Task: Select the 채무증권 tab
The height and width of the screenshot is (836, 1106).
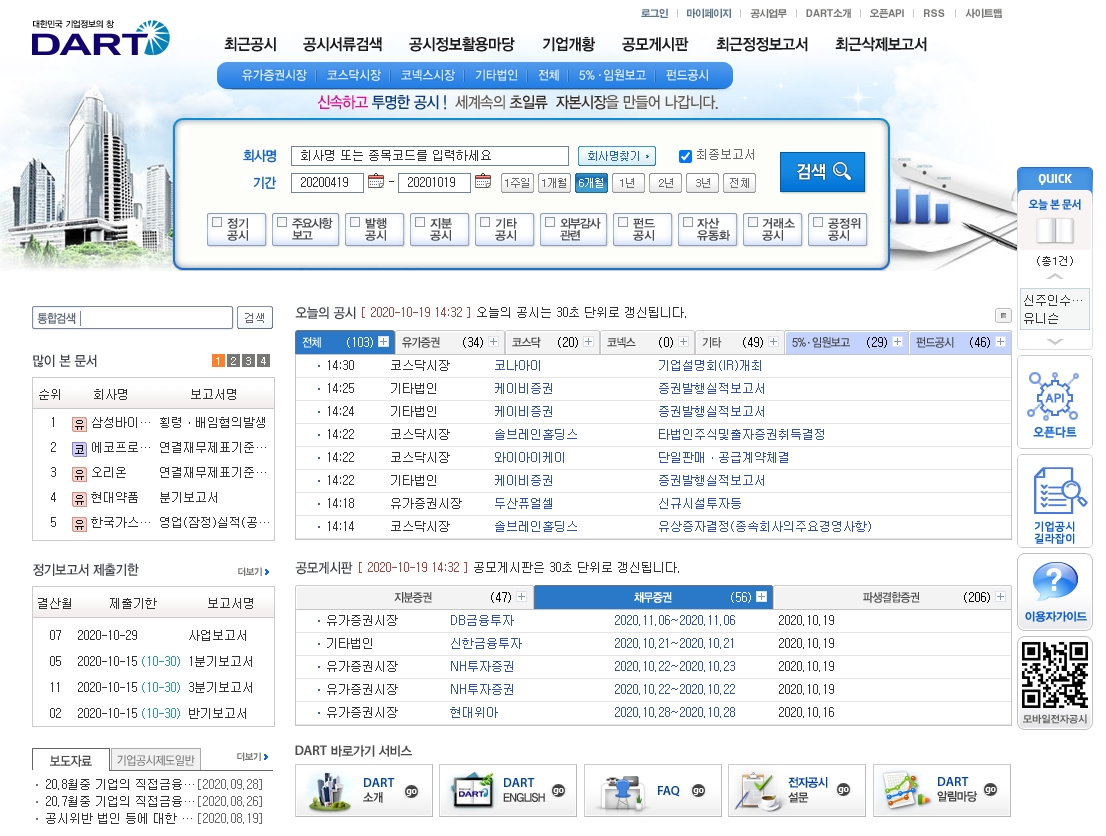Action: point(652,597)
